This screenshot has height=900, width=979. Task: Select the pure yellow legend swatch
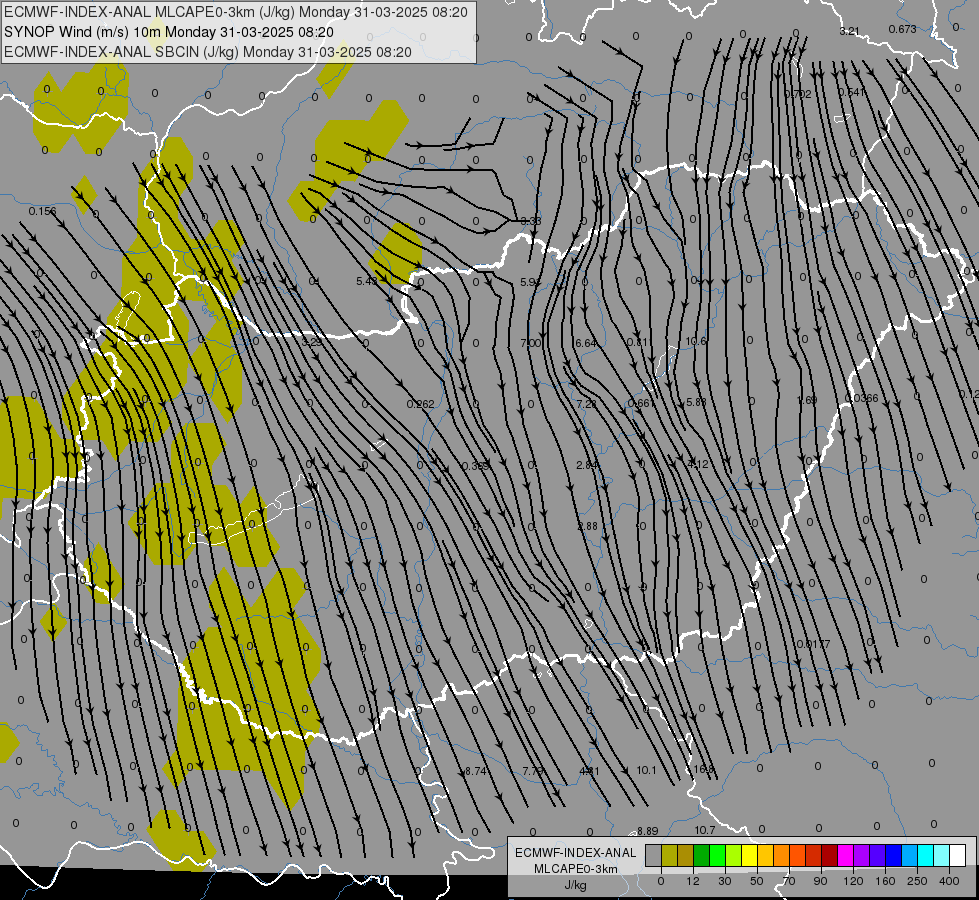749,856
